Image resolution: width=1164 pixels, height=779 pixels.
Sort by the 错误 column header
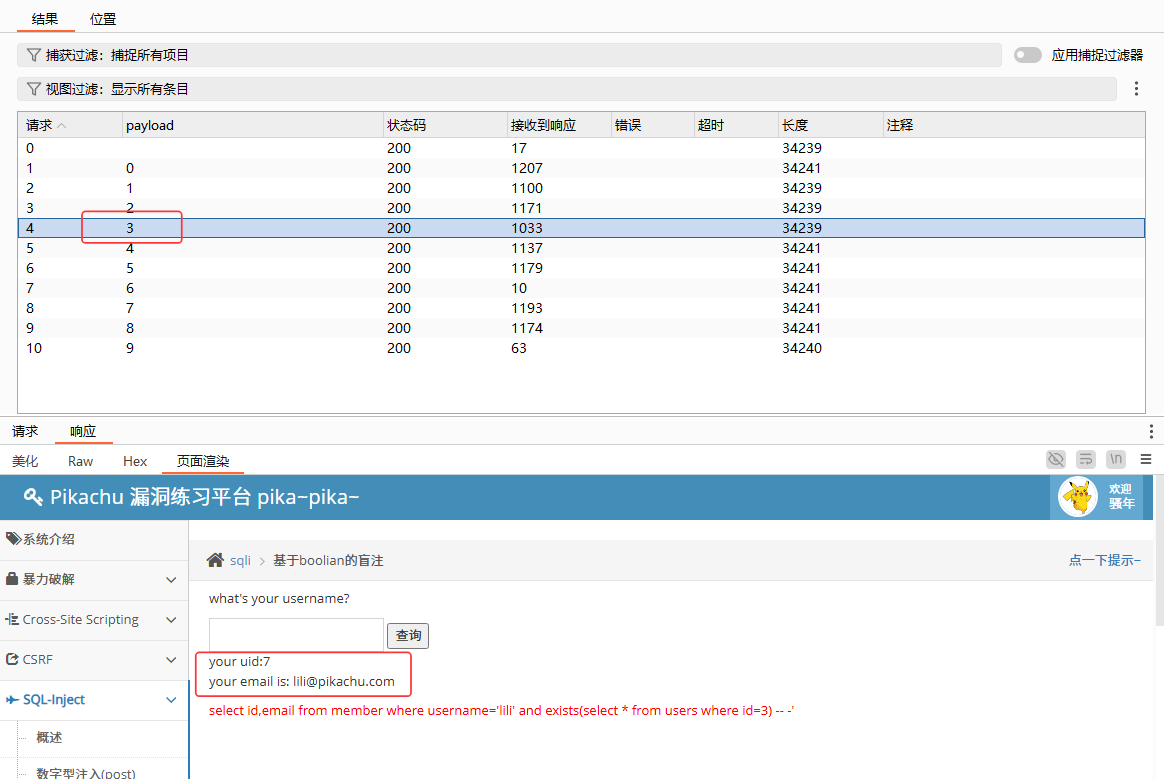(x=652, y=126)
